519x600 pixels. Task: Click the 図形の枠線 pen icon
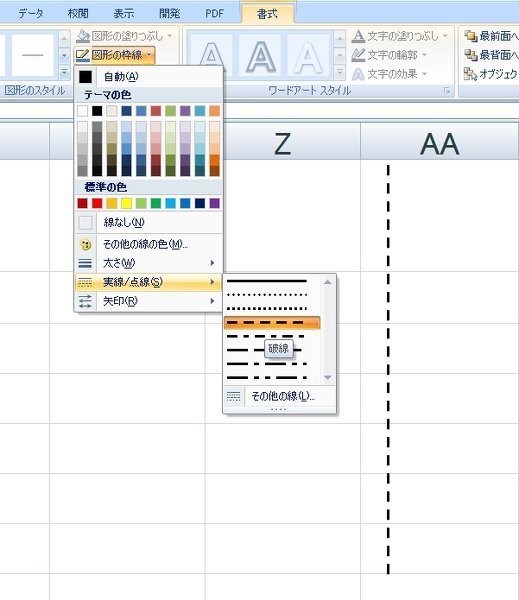pos(83,55)
